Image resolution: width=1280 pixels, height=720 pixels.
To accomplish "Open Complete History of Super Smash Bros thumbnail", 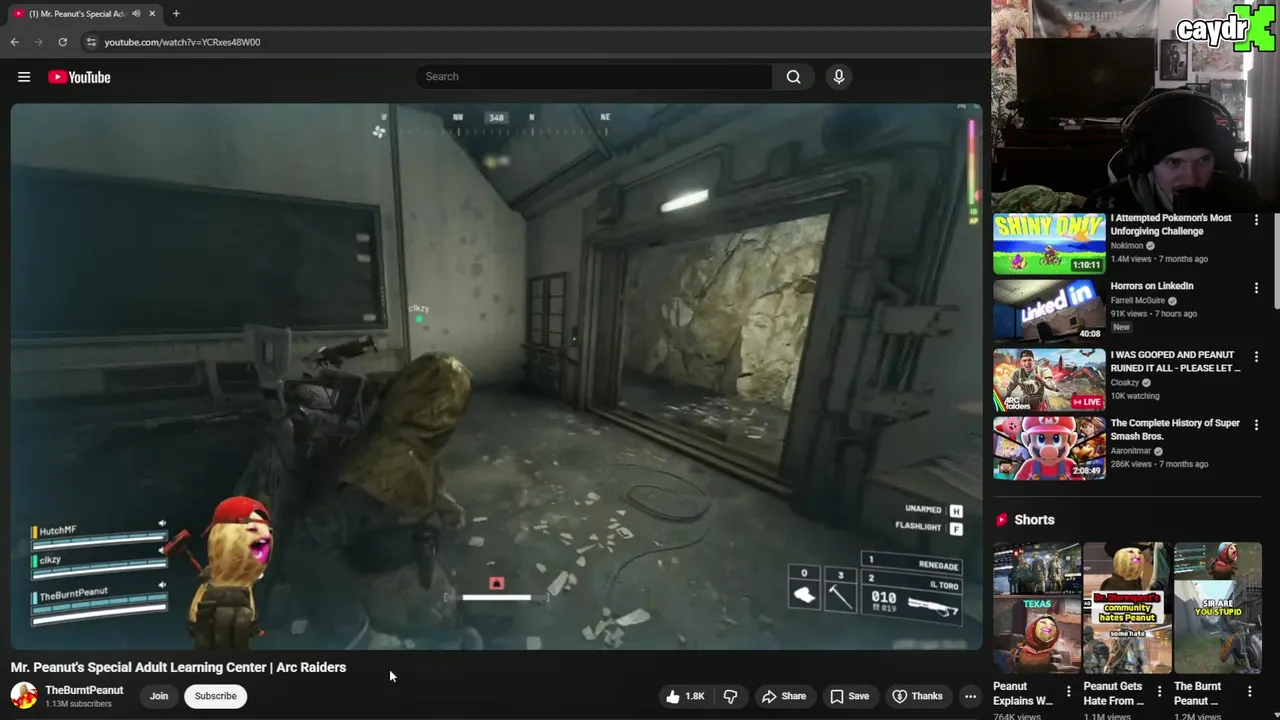I will tap(1049, 448).
